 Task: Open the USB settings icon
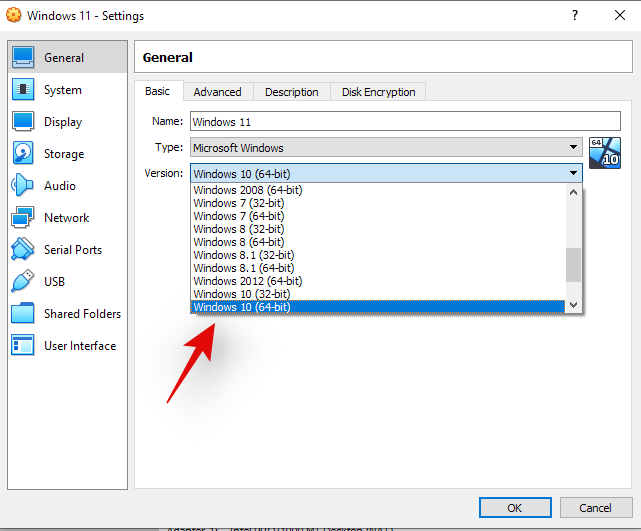click(x=23, y=282)
